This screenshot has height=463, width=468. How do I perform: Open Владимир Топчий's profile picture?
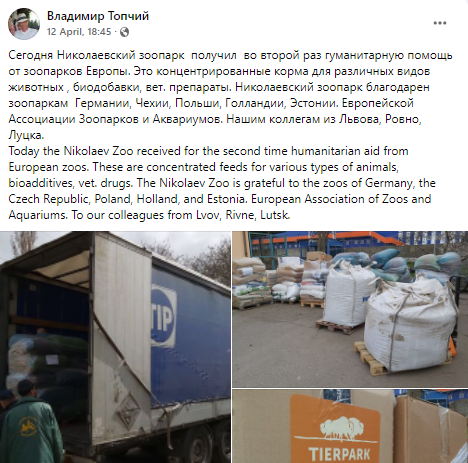pos(24,24)
